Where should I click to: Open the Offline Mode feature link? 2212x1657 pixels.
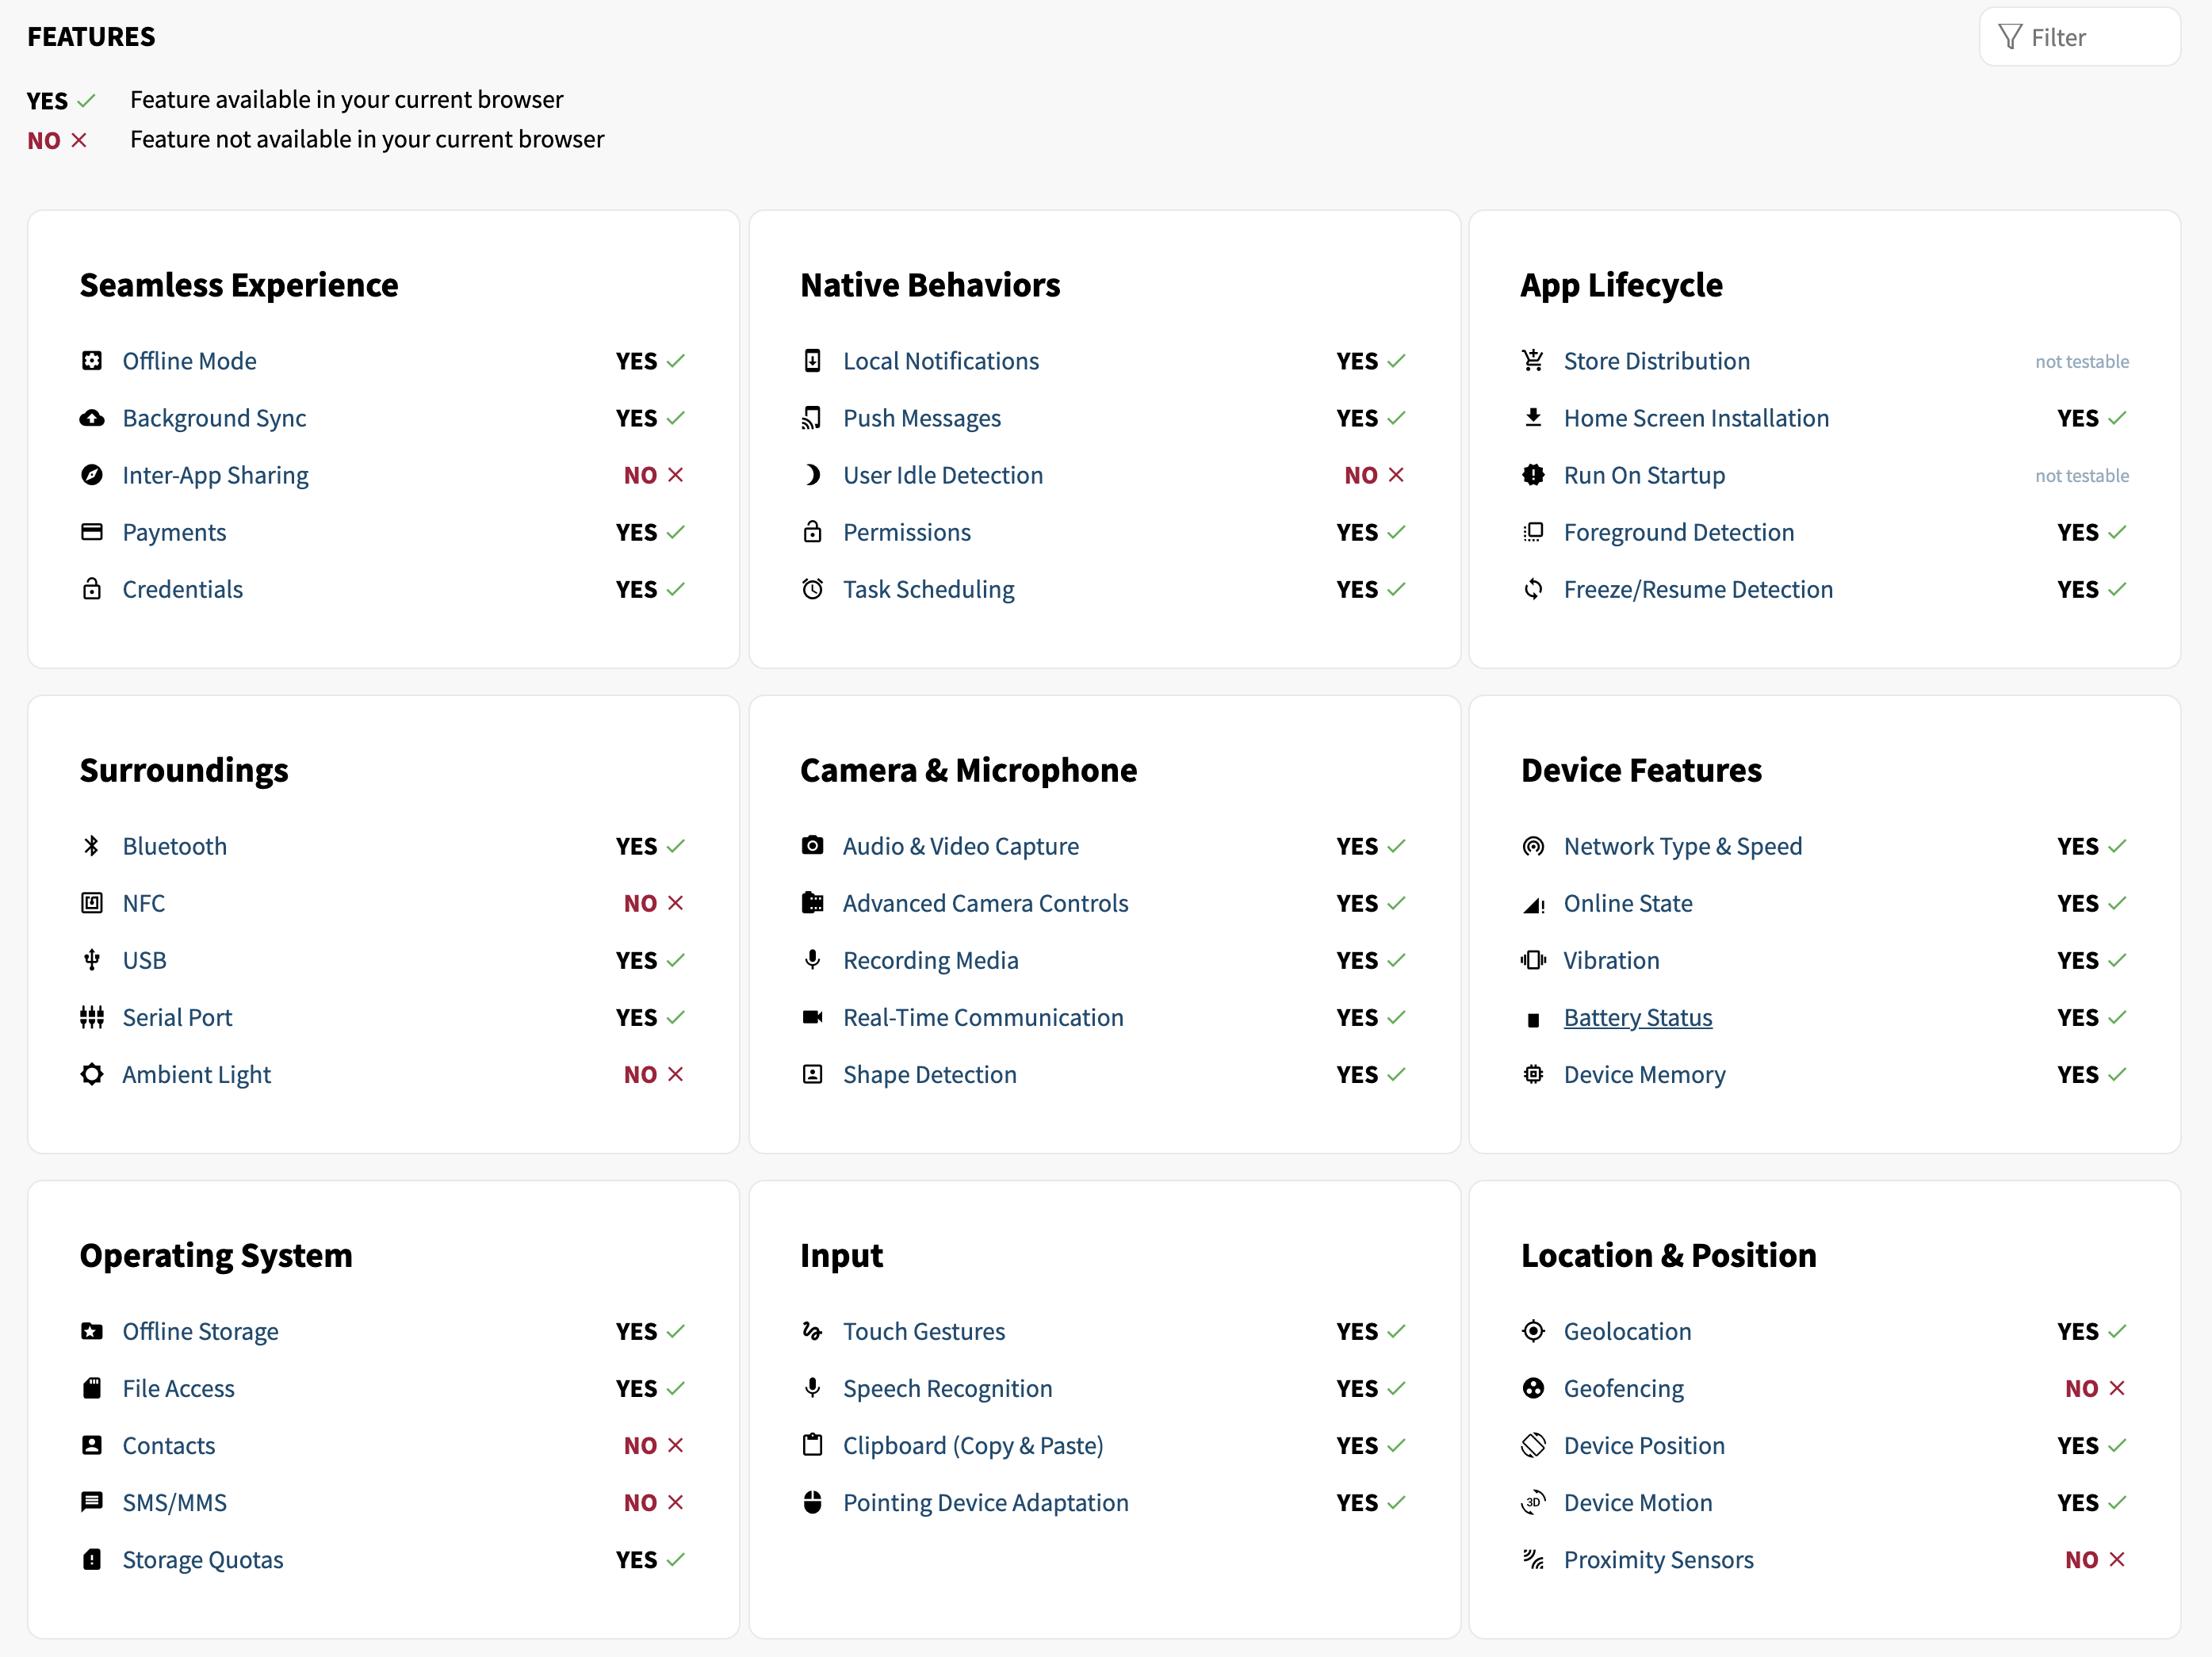[x=189, y=361]
